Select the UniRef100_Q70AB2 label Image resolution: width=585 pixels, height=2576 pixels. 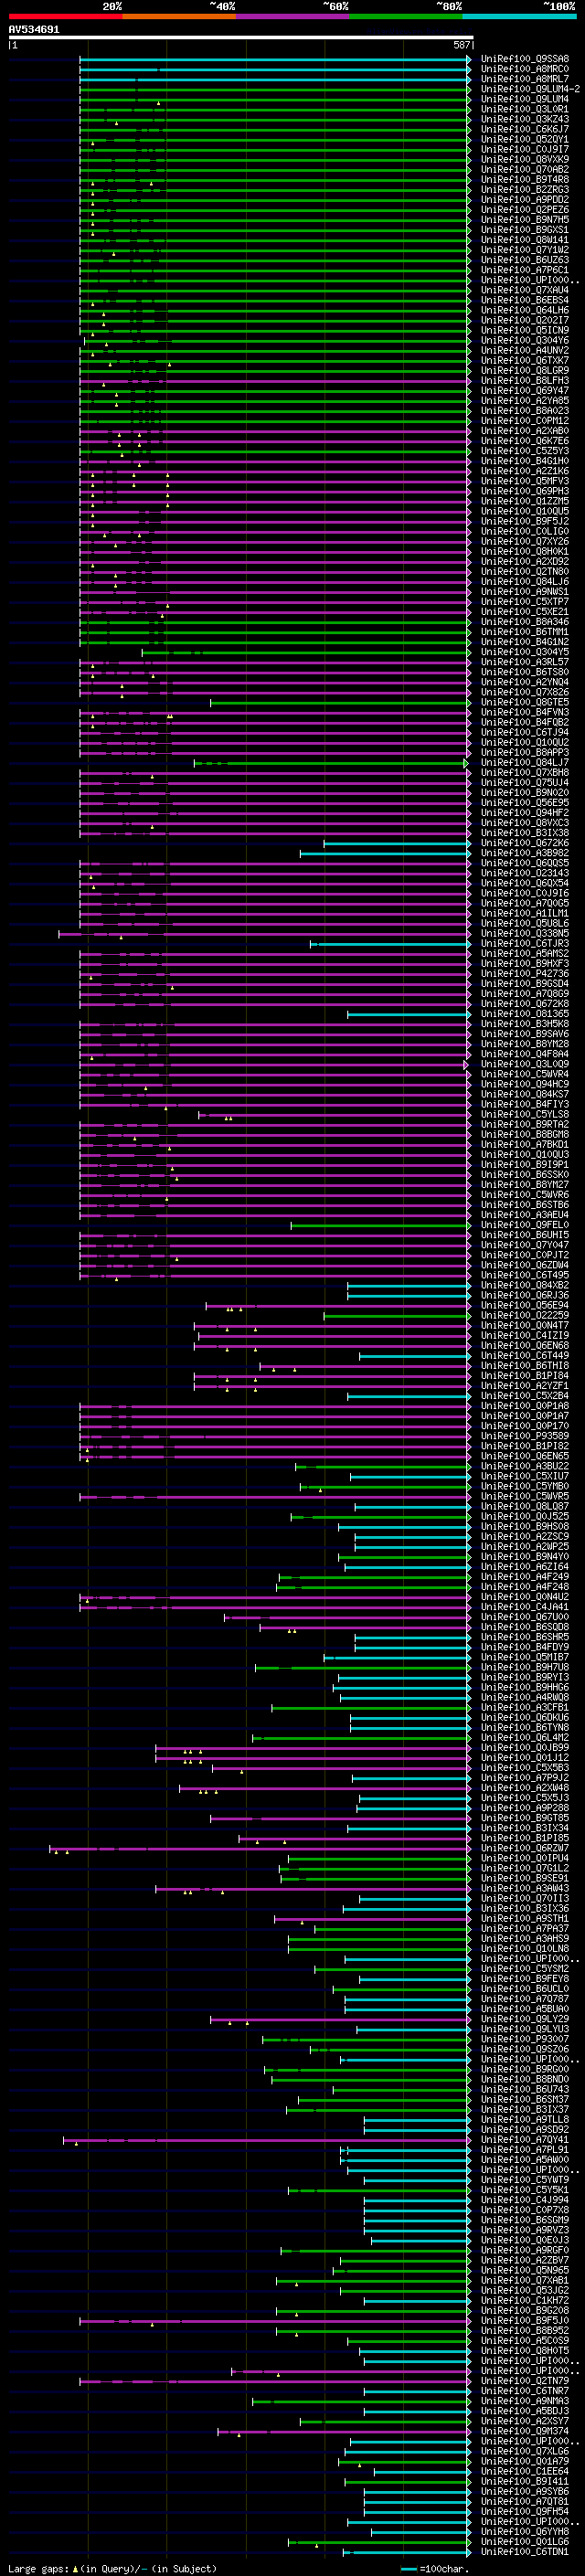525,170
